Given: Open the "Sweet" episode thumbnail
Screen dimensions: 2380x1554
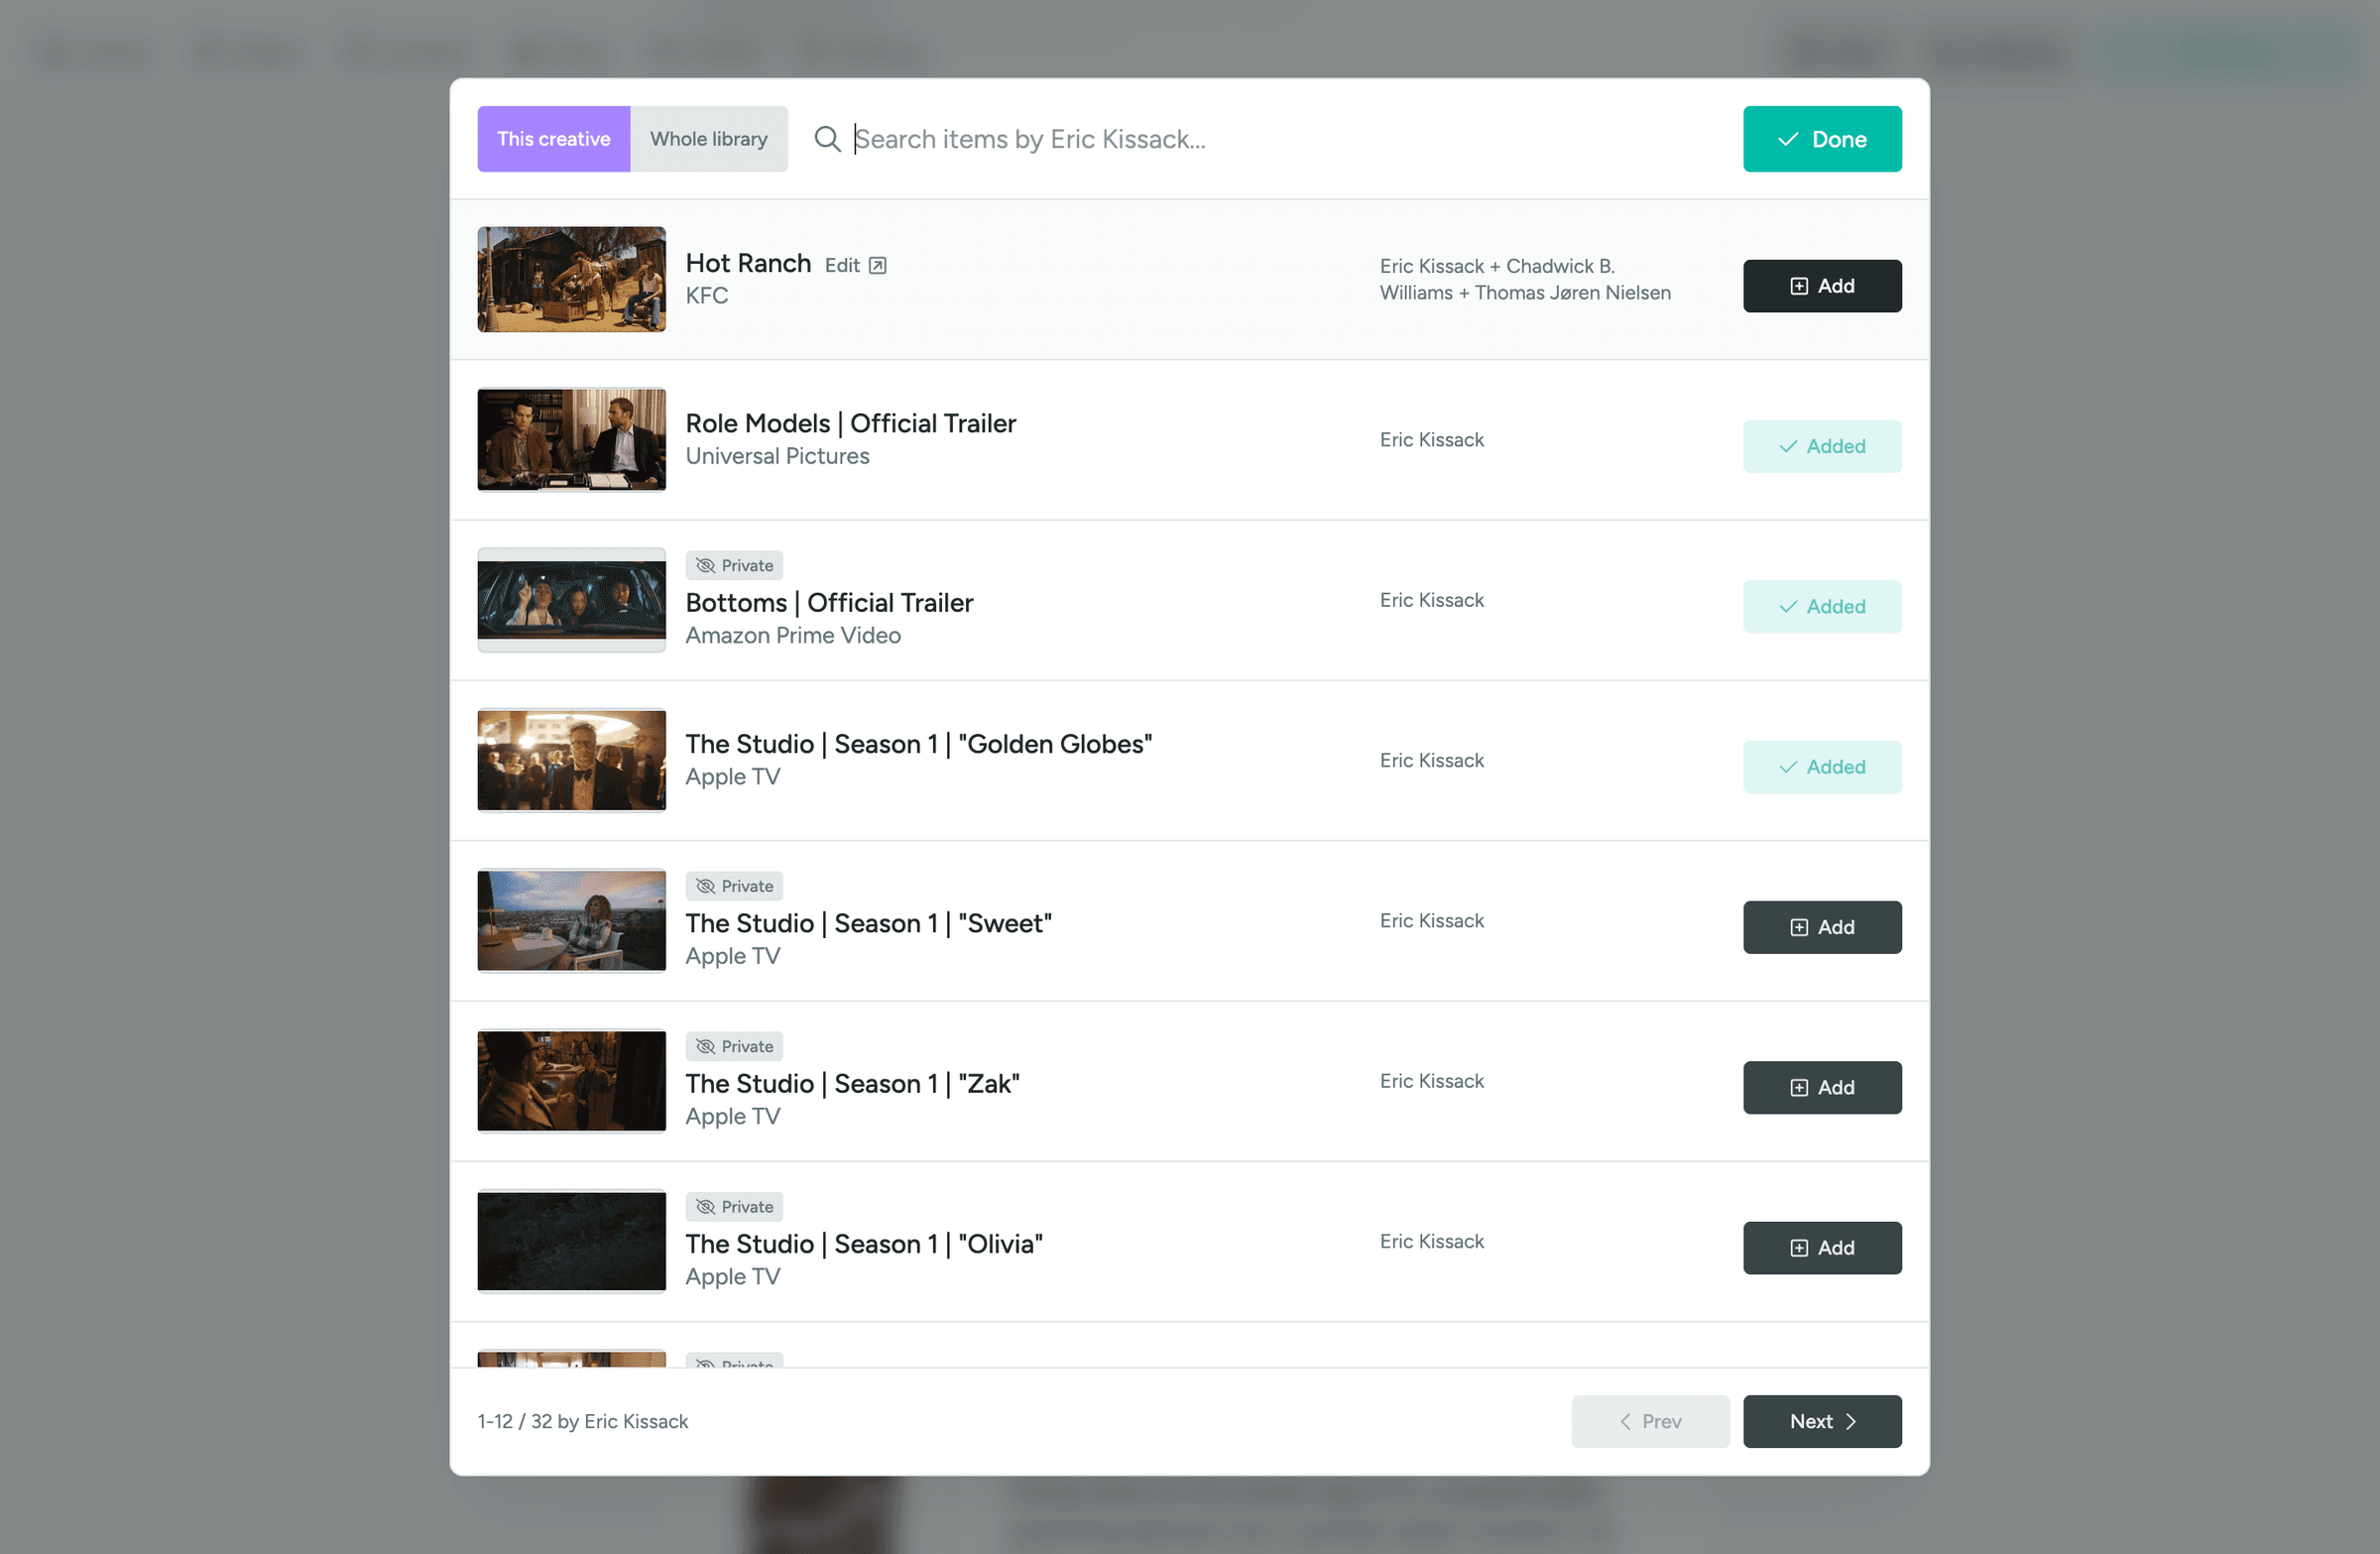Looking at the screenshot, I should click(x=571, y=921).
